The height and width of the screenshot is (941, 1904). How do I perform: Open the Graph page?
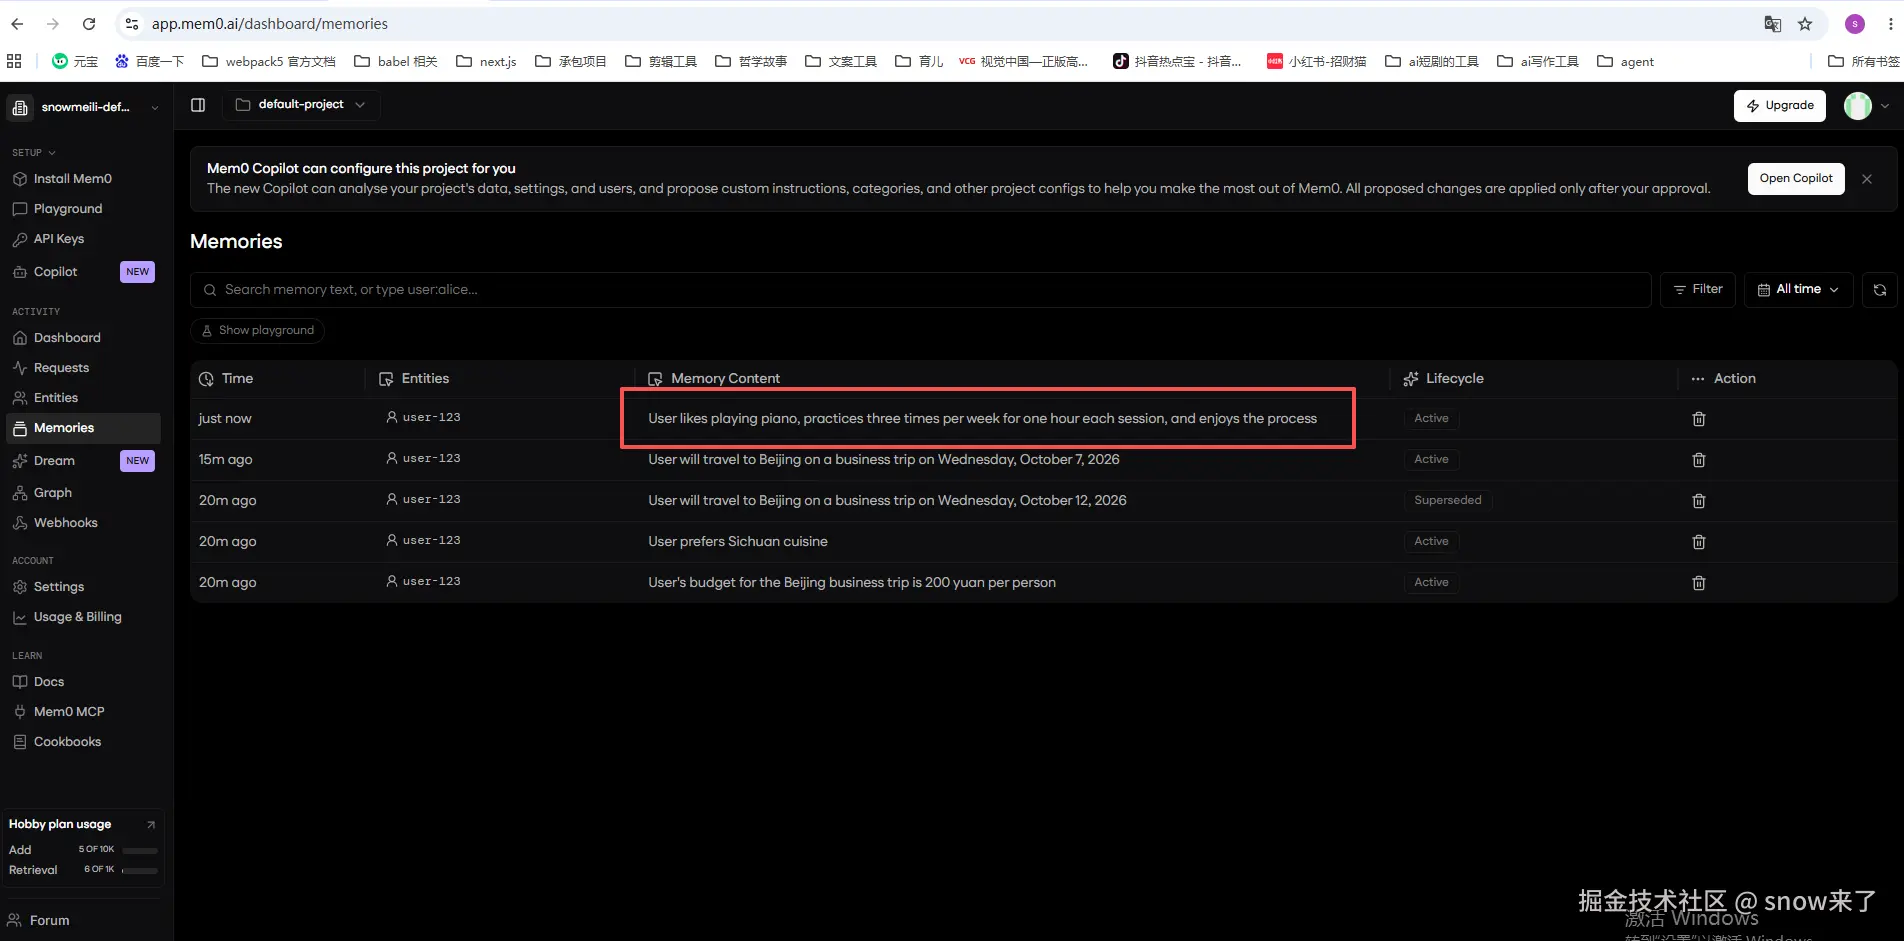[84, 493]
